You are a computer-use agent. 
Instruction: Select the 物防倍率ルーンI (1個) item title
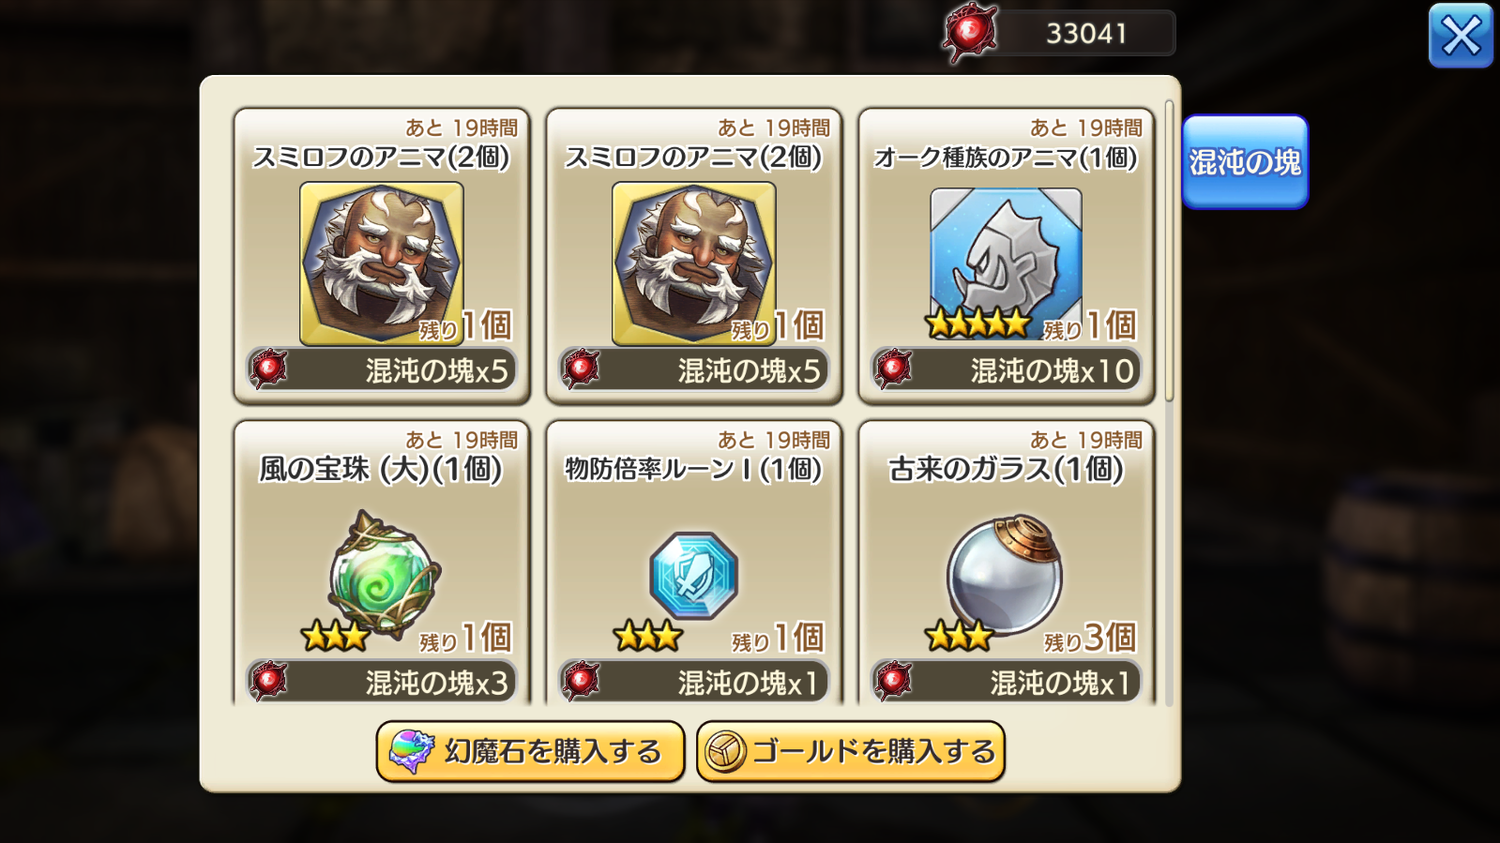(693, 469)
